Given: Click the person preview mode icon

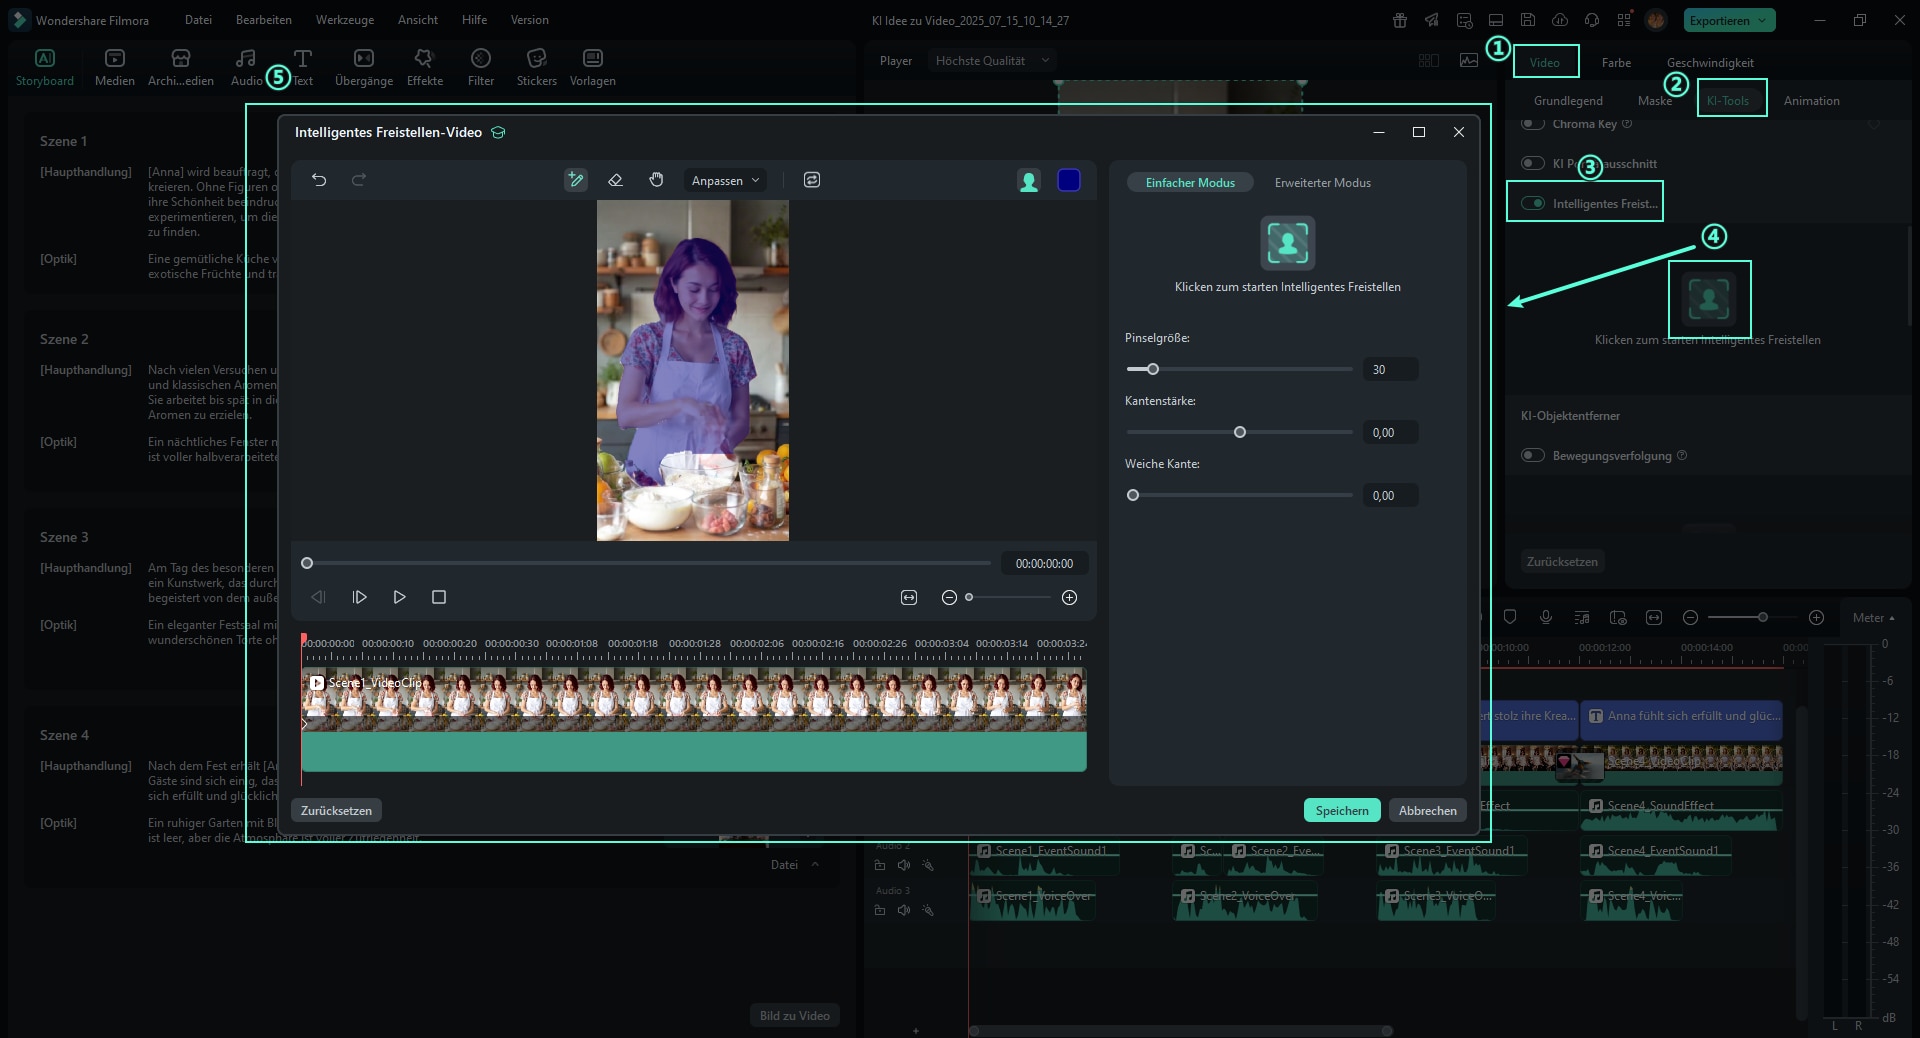Looking at the screenshot, I should click(x=1029, y=180).
